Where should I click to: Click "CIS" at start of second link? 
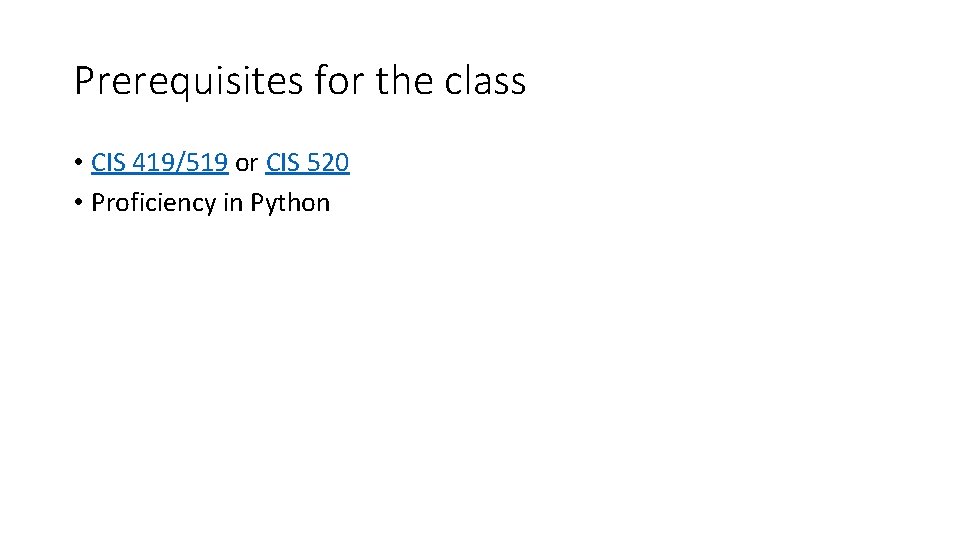pyautogui.click(x=284, y=163)
